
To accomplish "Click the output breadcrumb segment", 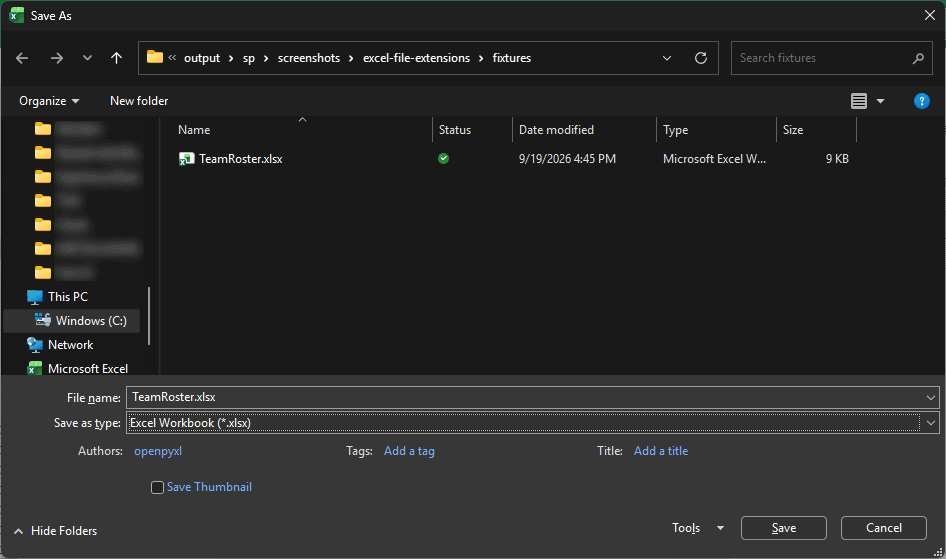I will point(202,58).
